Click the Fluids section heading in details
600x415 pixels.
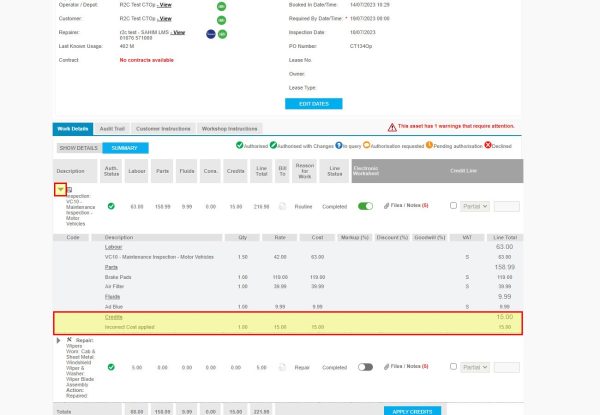[x=112, y=297]
